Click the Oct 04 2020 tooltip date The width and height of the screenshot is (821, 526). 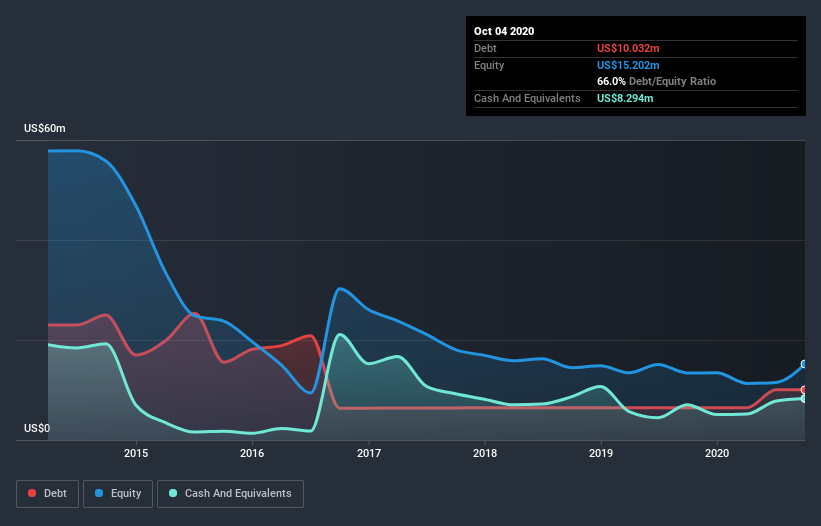pyautogui.click(x=504, y=31)
